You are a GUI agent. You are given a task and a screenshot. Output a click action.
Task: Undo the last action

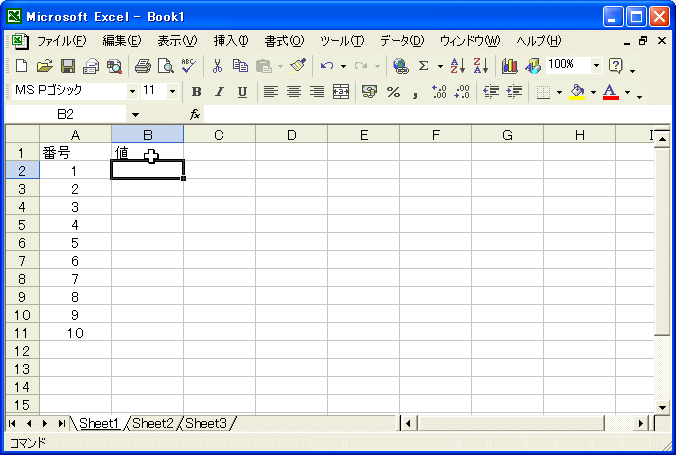pyautogui.click(x=327, y=66)
